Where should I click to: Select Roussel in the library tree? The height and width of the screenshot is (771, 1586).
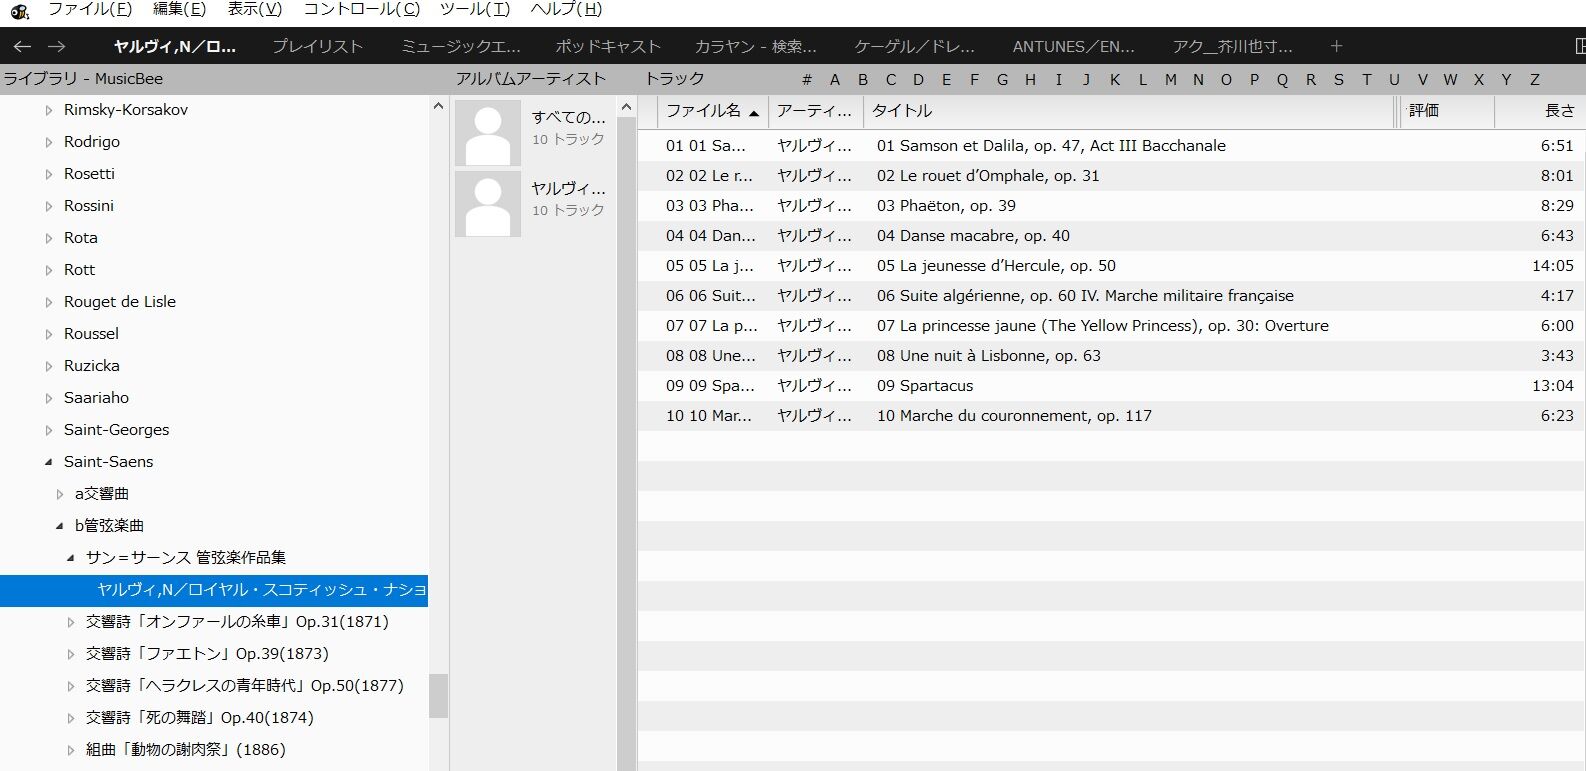pyautogui.click(x=91, y=334)
